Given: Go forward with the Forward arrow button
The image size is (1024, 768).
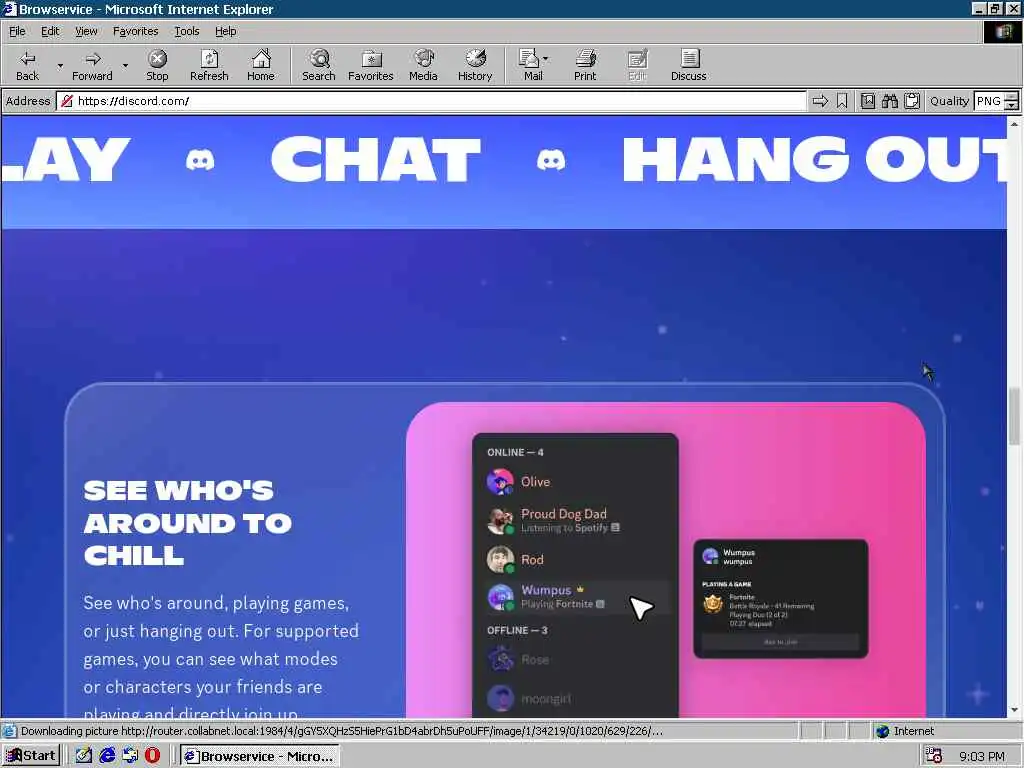Looking at the screenshot, I should coord(92,65).
